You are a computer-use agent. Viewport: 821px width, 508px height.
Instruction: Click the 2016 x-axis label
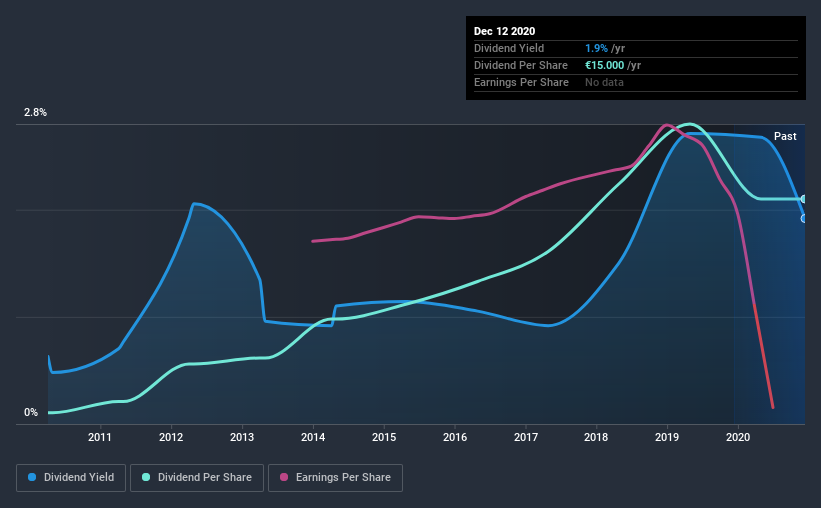(455, 437)
